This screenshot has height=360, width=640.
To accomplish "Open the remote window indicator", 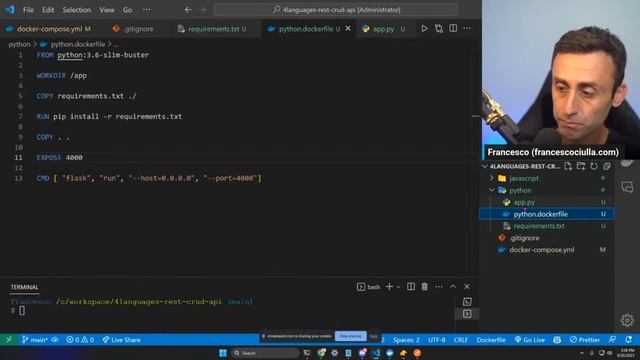I will point(9,340).
